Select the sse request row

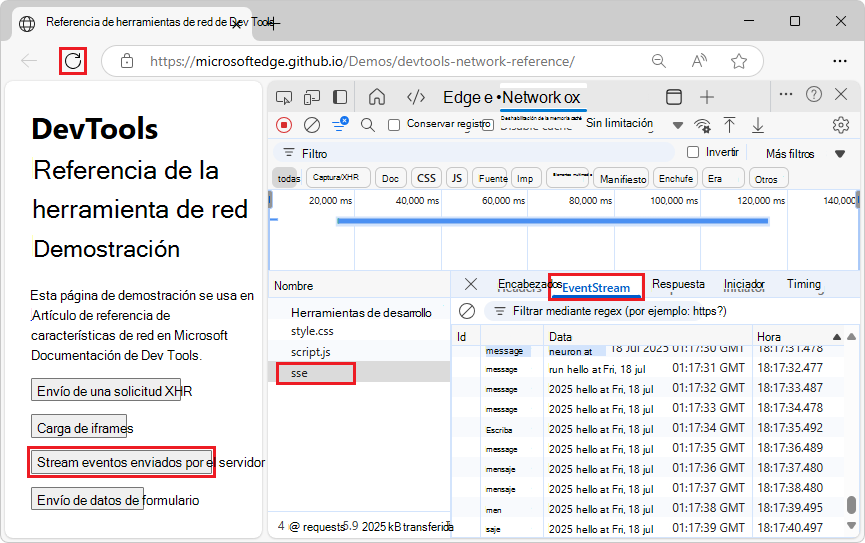(359, 373)
